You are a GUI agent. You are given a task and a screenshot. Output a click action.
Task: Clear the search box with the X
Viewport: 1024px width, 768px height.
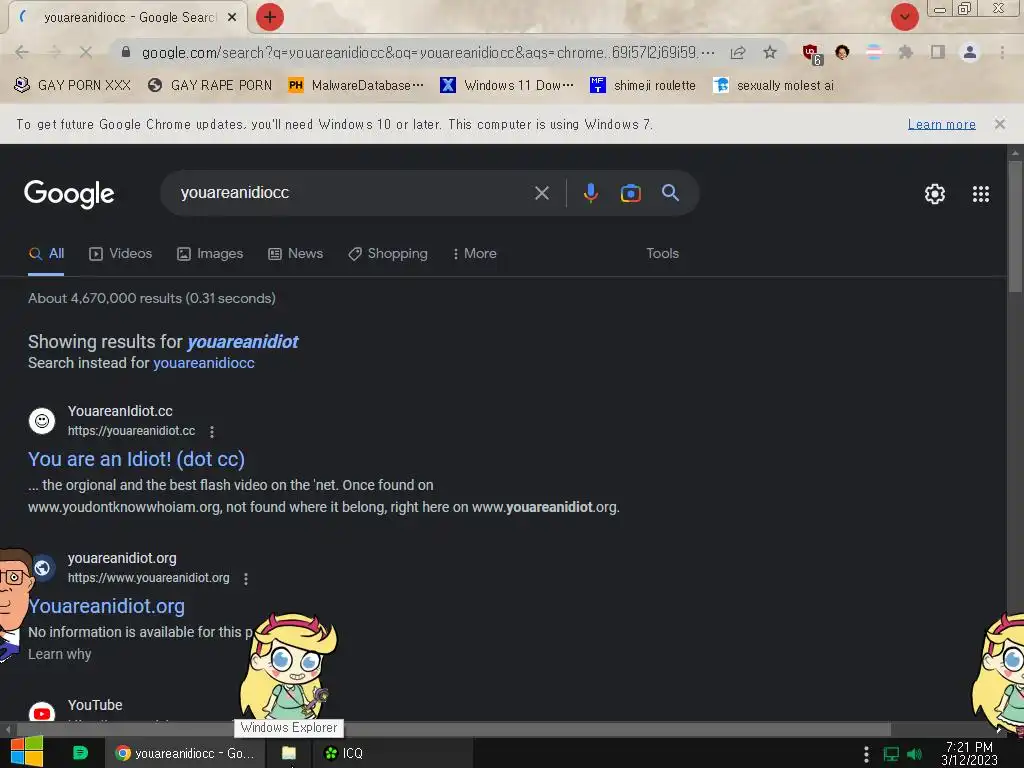pyautogui.click(x=541, y=193)
